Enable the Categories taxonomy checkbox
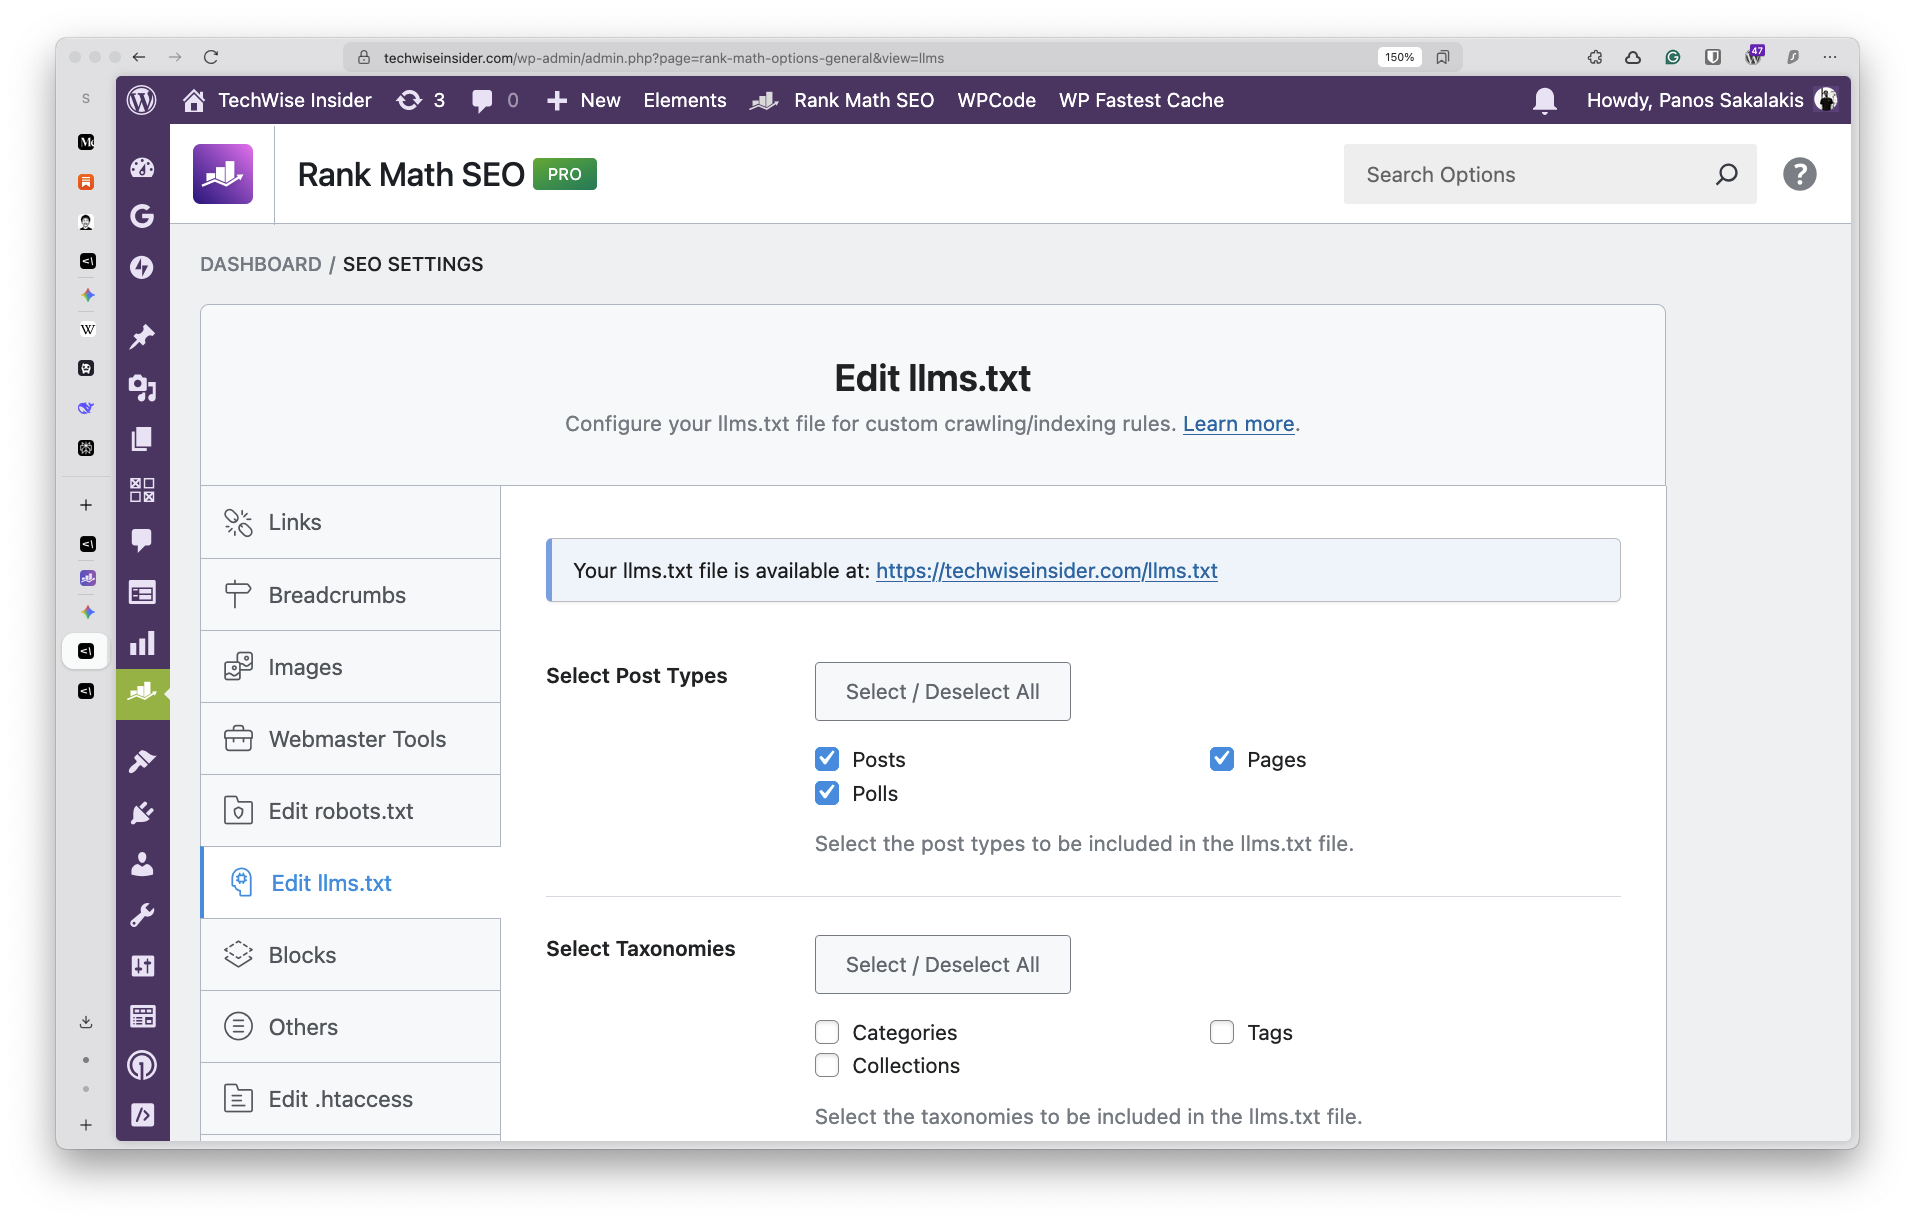 click(827, 1032)
